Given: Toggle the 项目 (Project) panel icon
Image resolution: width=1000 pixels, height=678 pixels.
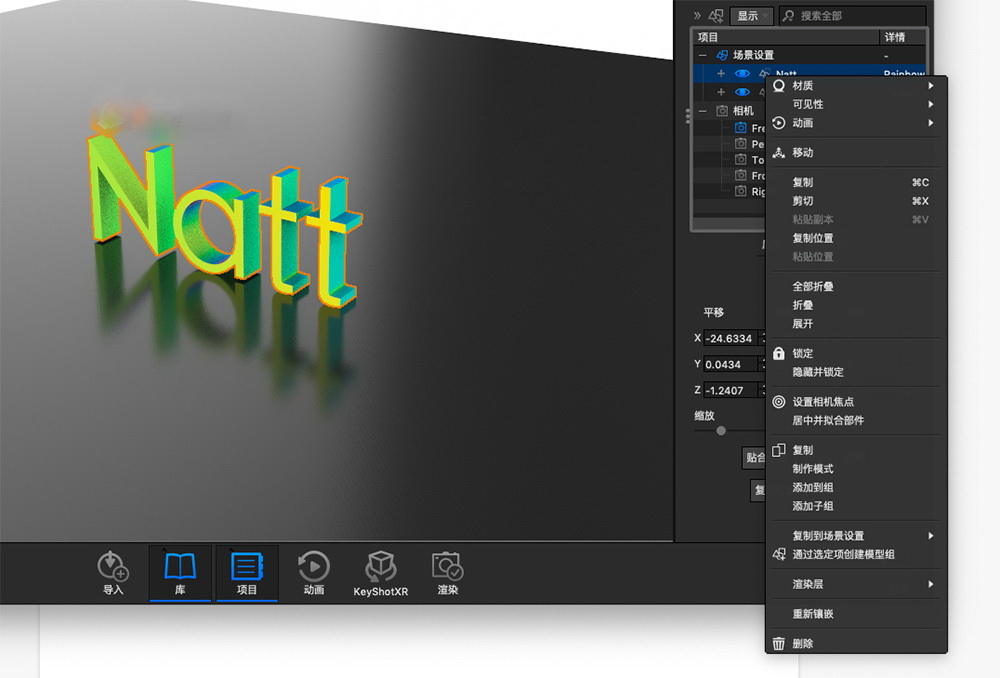Looking at the screenshot, I should pyautogui.click(x=247, y=572).
